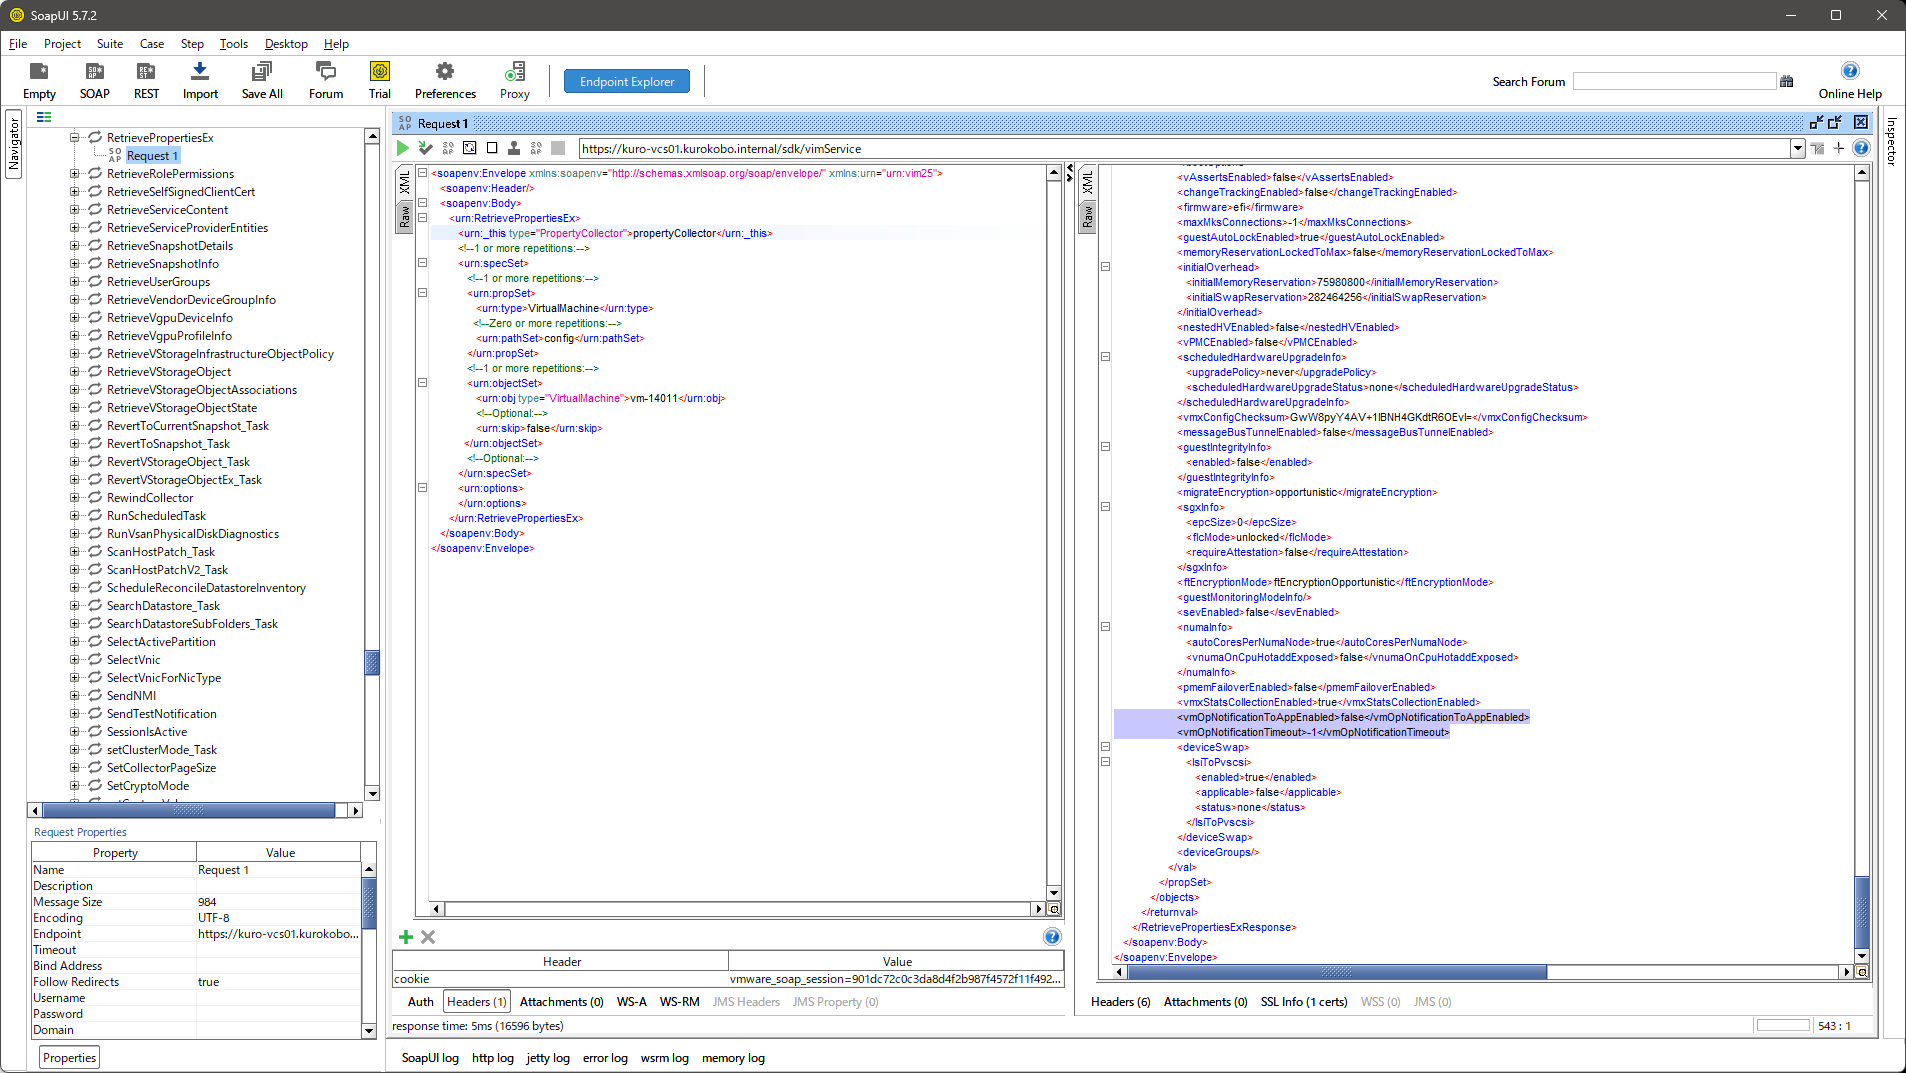This screenshot has width=1906, height=1073.
Task: Toggle the Raw view tab of request
Action: pos(405,217)
